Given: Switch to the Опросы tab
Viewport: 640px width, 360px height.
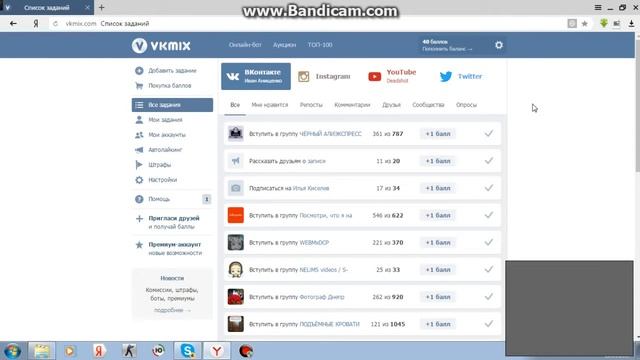Looking at the screenshot, I should tap(467, 105).
